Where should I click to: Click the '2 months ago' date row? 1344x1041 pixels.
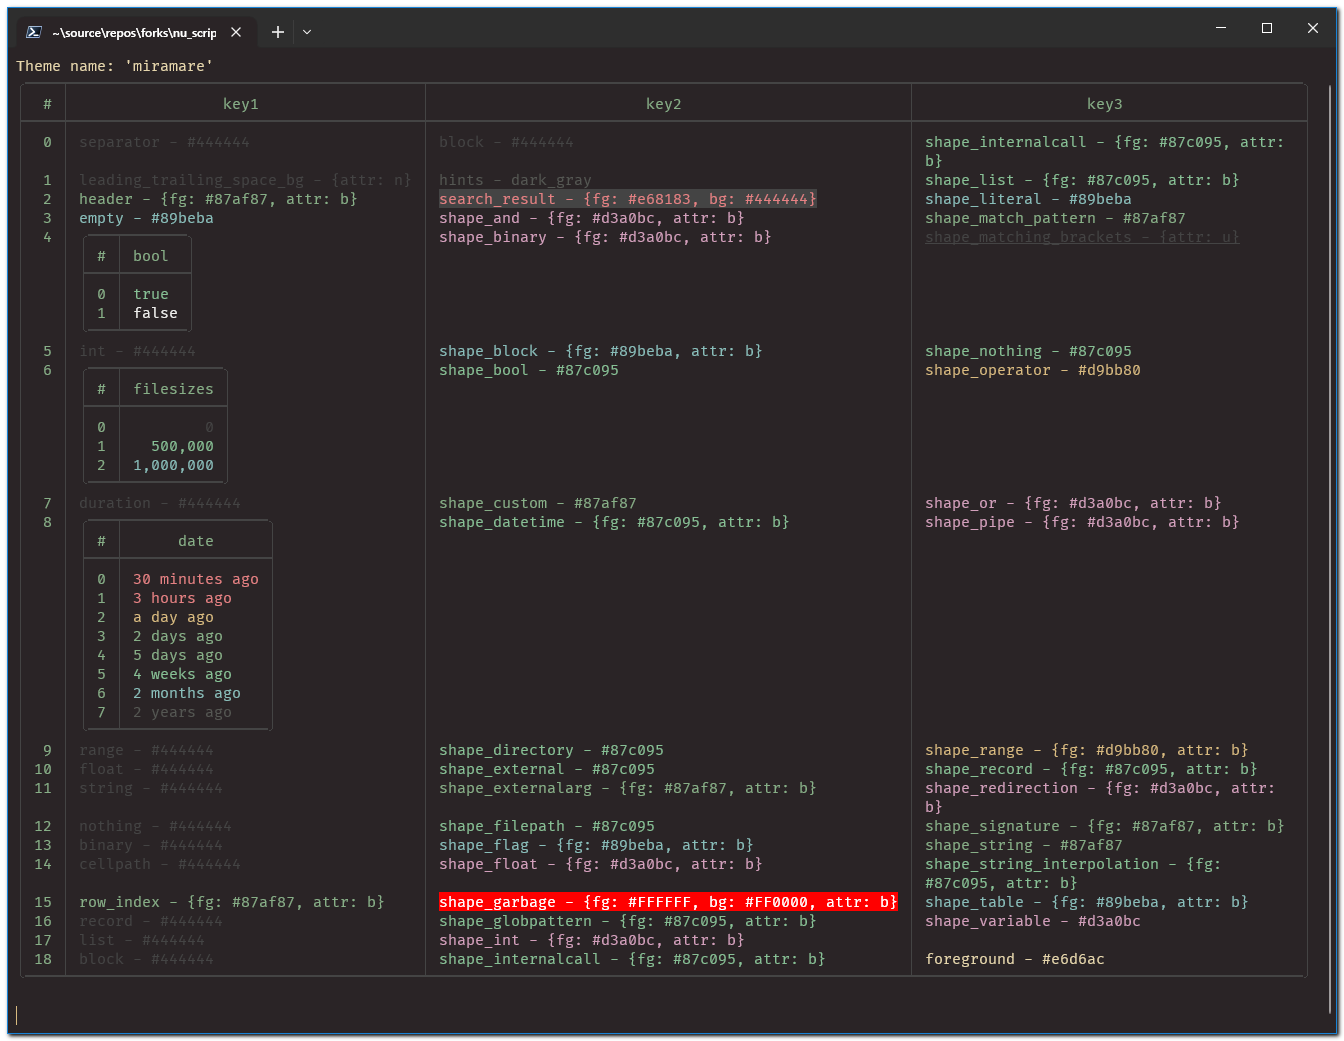point(187,693)
